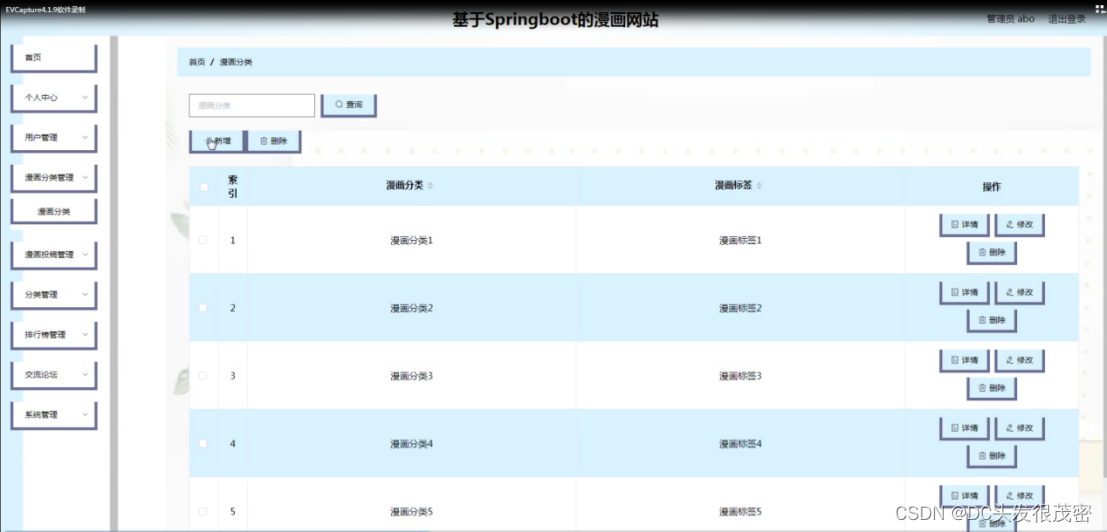Viewport: 1107px width, 532px height.
Task: Sort by the 漫画分类 column sort arrows
Action: 431,186
